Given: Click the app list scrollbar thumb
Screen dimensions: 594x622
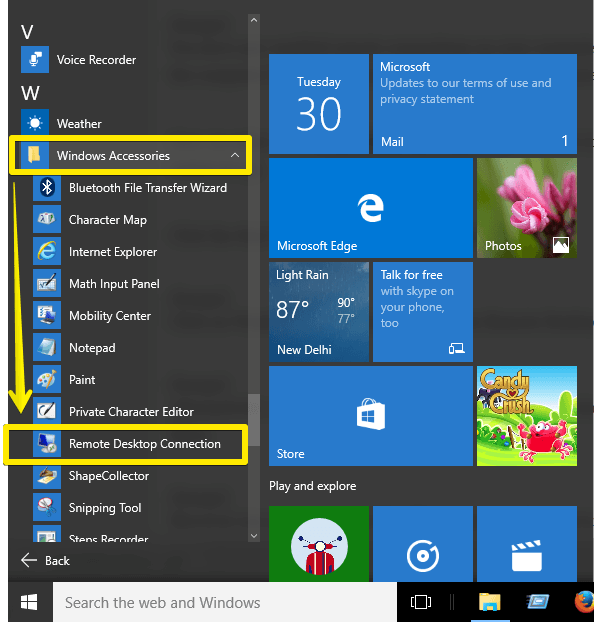Looking at the screenshot, I should (254, 420).
